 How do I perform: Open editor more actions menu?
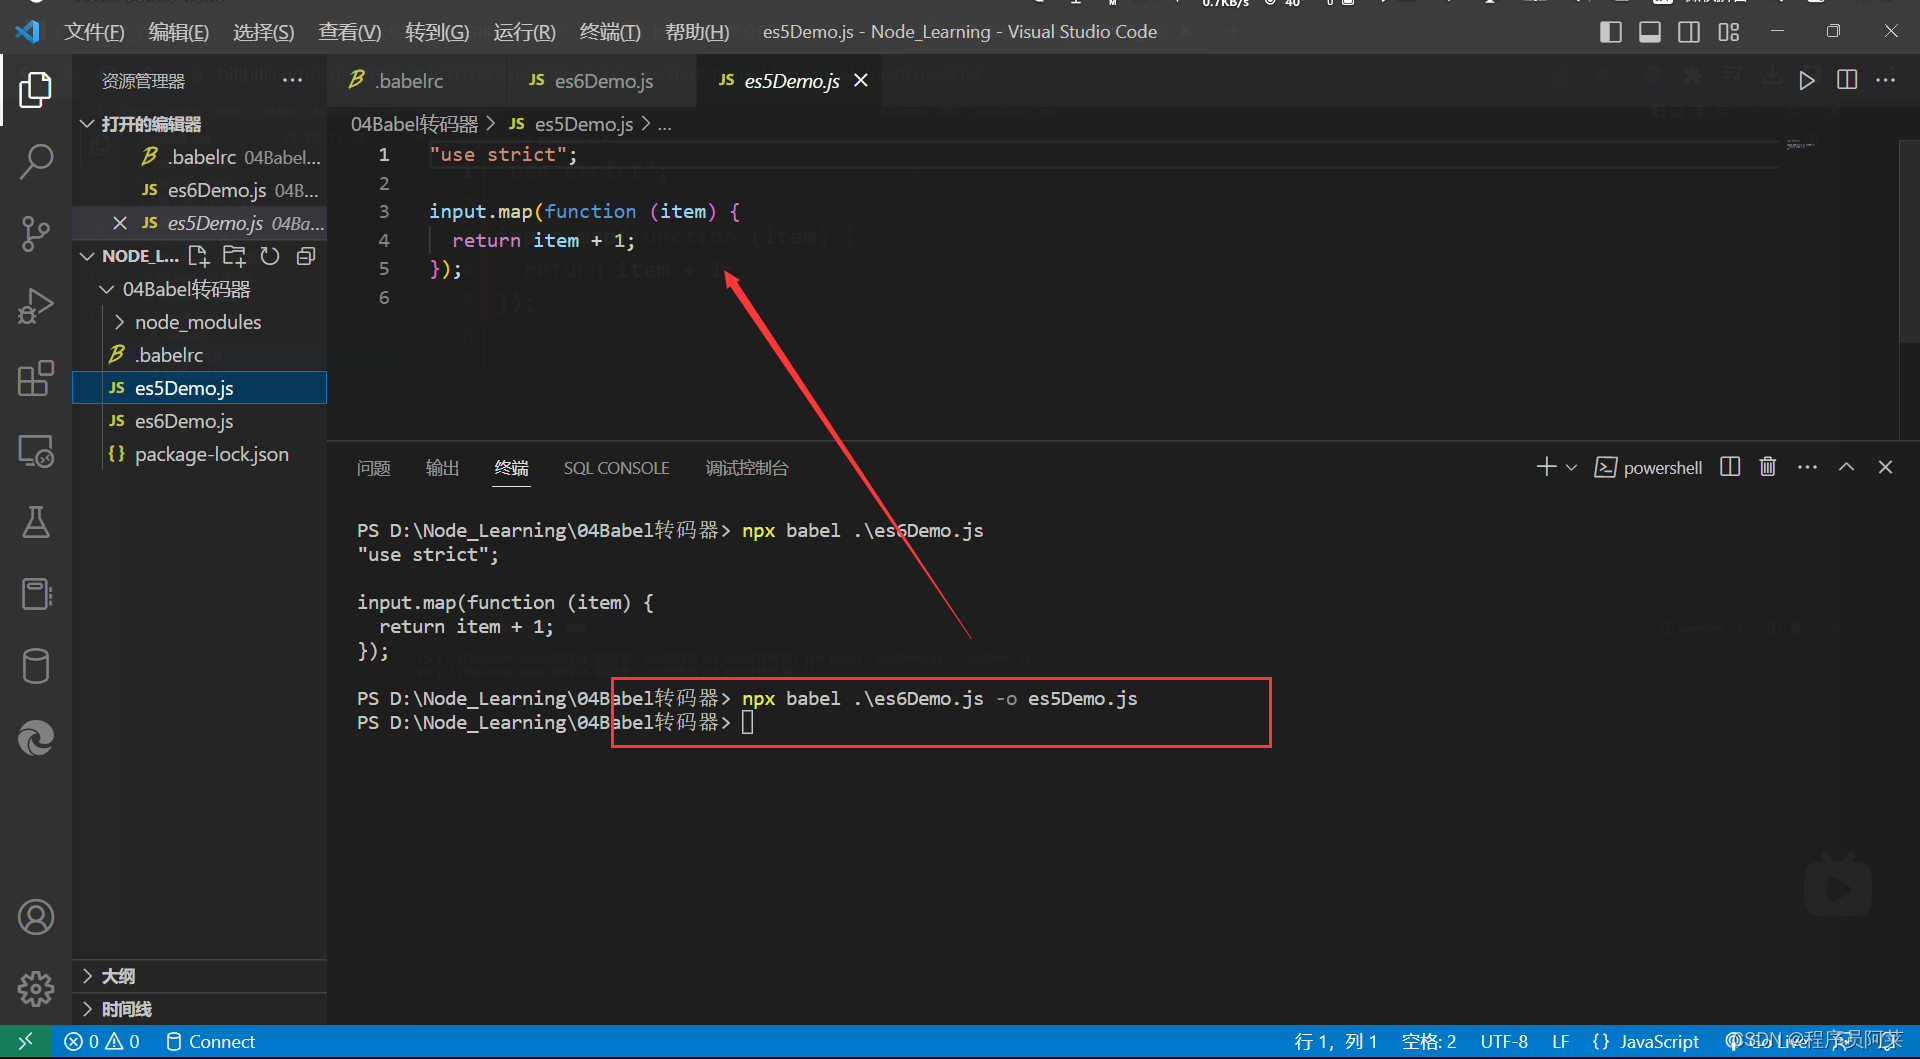coord(1886,80)
